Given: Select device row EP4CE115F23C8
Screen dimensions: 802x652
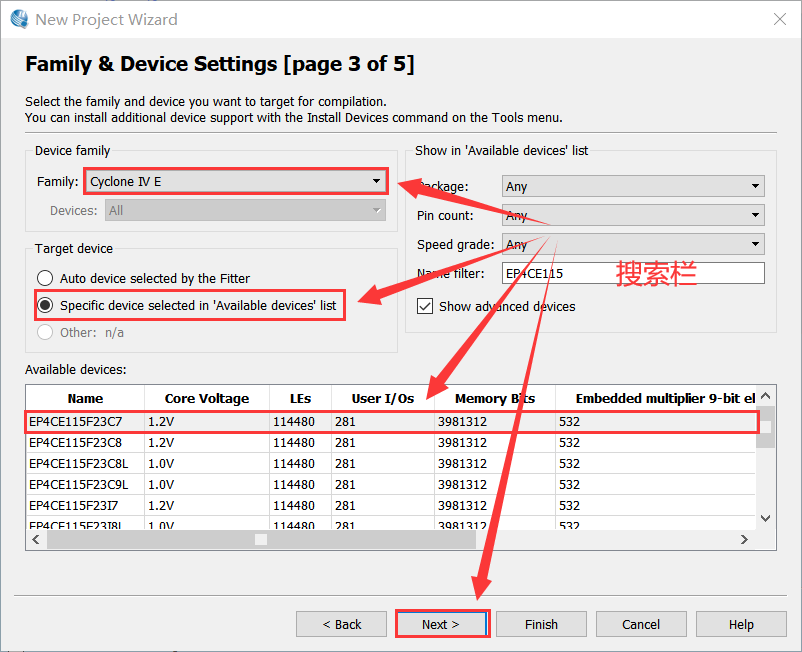Looking at the screenshot, I should pos(391,442).
